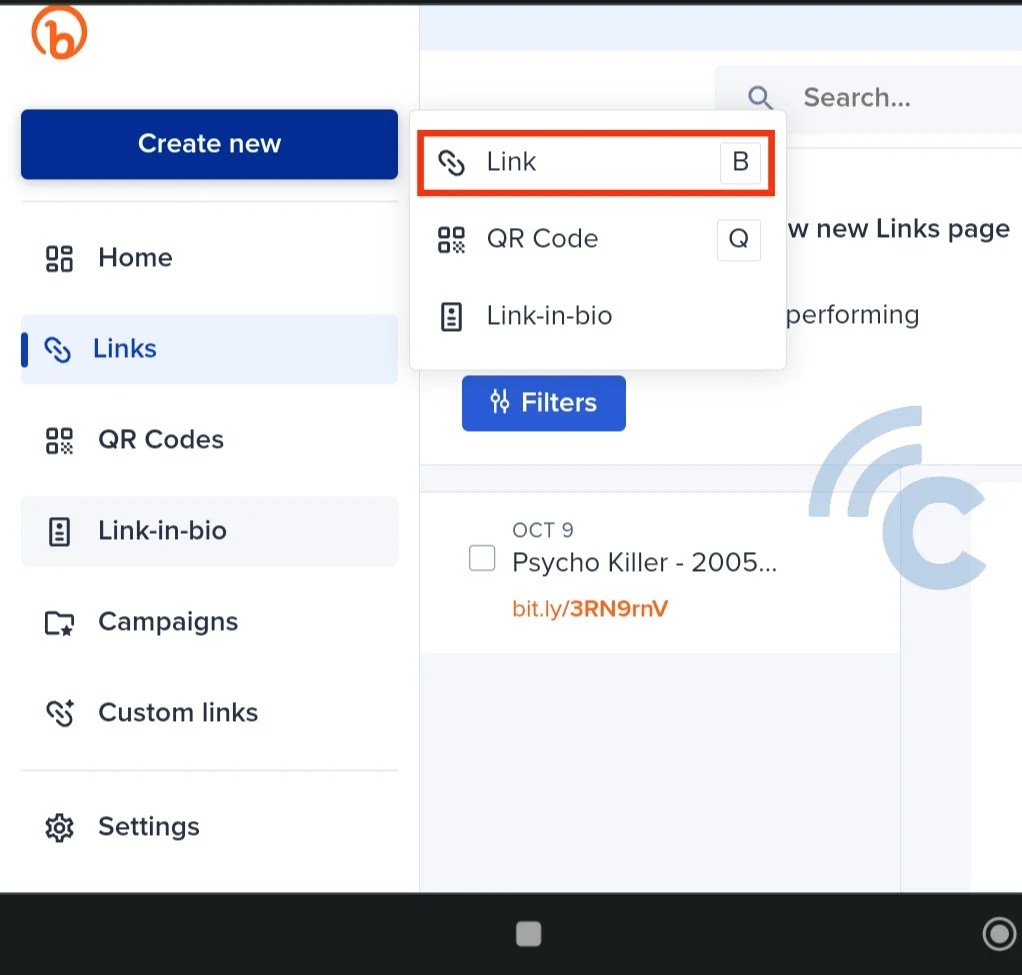Click the Filters sliders control
The image size is (1022, 975).
click(543, 403)
